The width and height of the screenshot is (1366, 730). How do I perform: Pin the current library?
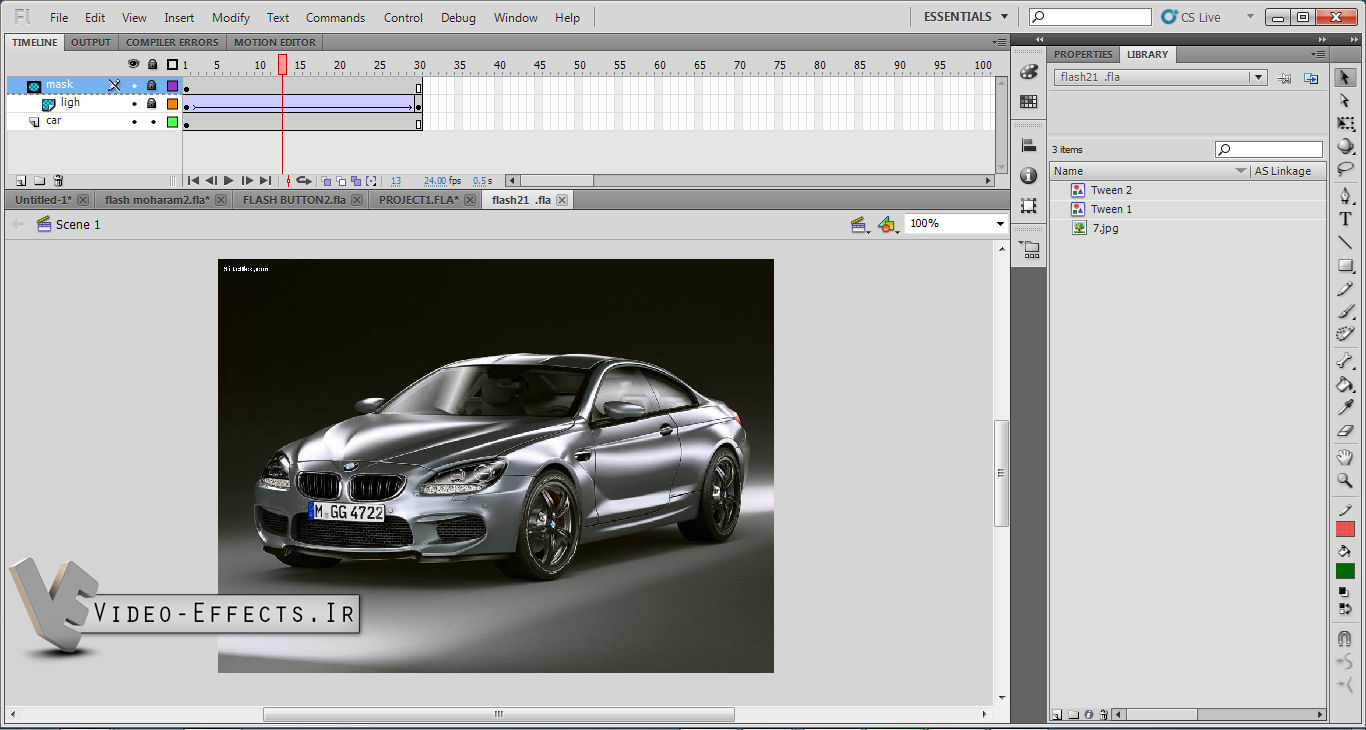click(x=1285, y=78)
